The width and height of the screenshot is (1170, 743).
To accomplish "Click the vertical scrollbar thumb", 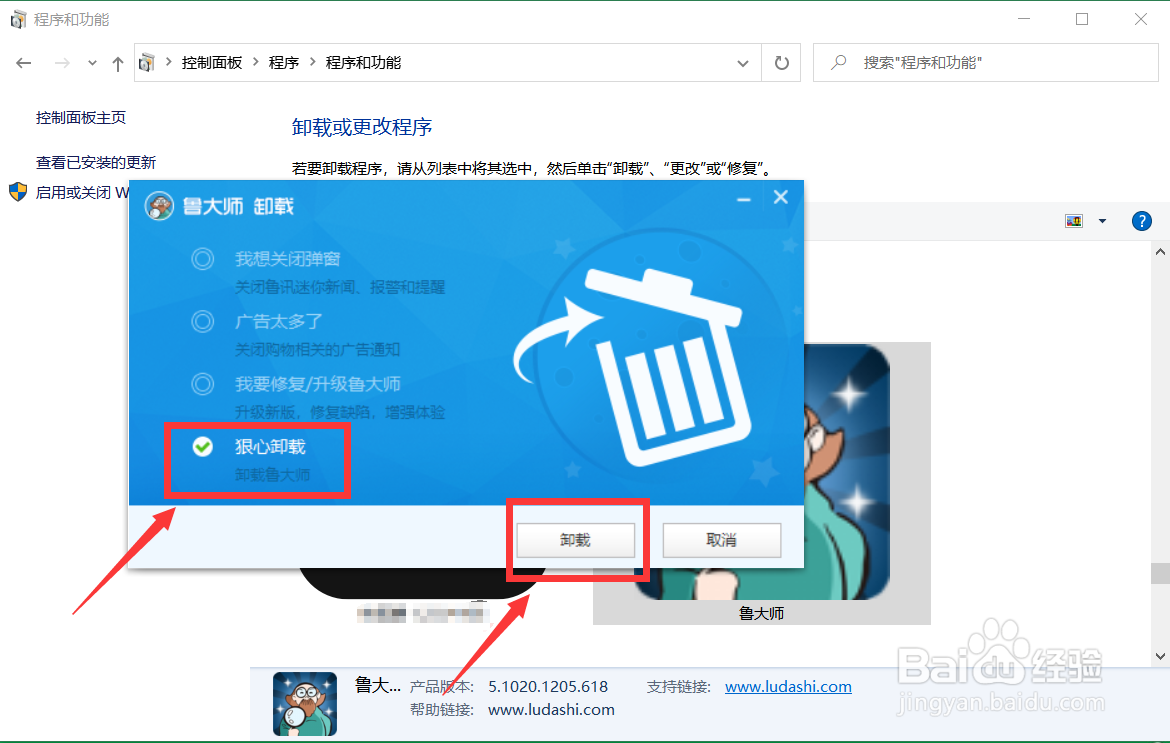I will point(1160,572).
